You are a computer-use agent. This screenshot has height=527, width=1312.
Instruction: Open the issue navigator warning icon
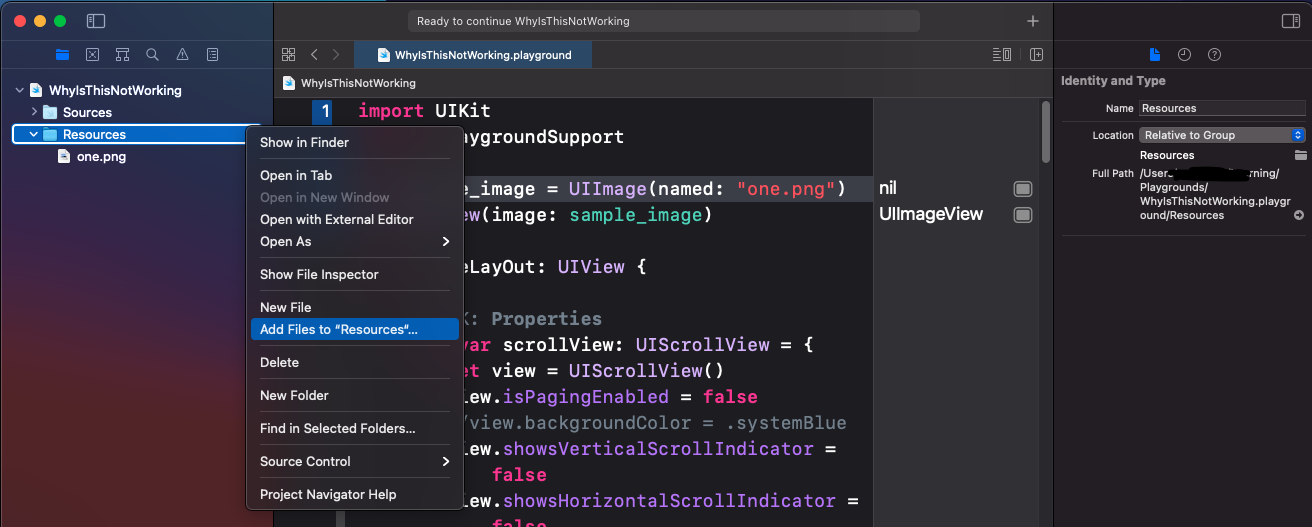pos(182,55)
